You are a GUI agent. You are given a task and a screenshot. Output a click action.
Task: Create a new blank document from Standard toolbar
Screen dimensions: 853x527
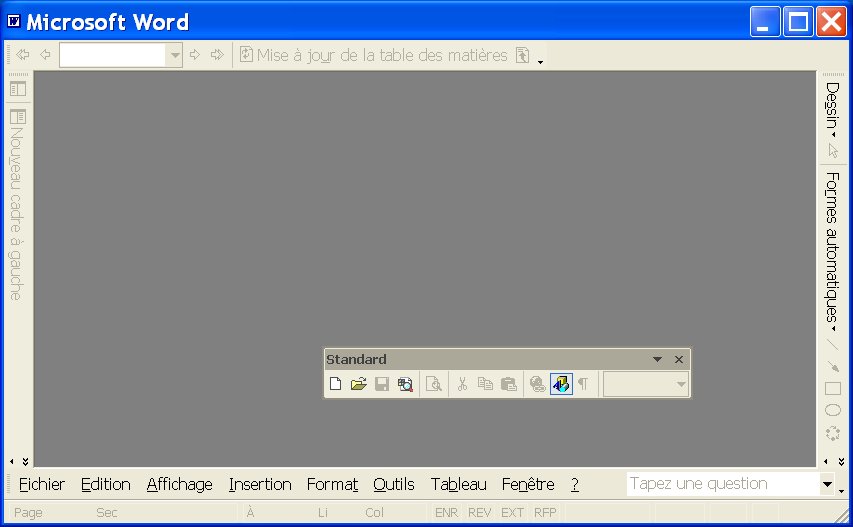point(335,384)
